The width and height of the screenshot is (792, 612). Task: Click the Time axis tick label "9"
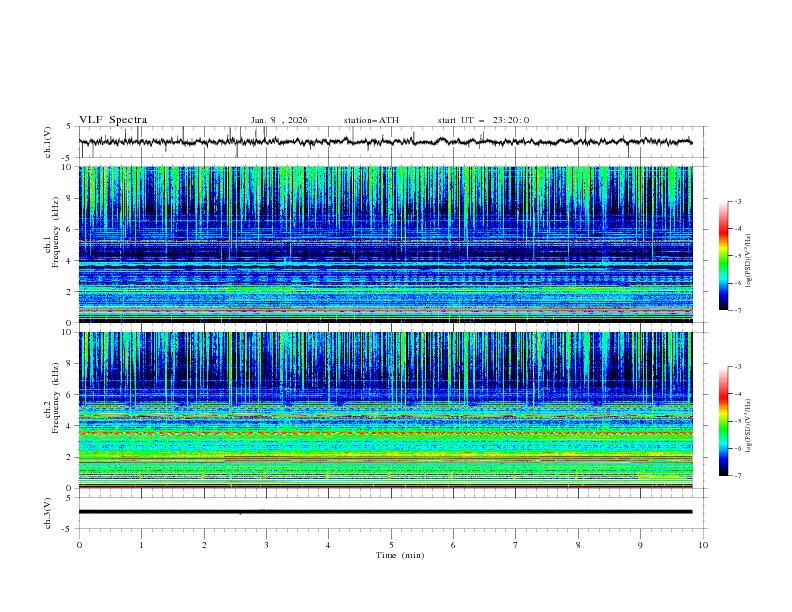pyautogui.click(x=640, y=545)
